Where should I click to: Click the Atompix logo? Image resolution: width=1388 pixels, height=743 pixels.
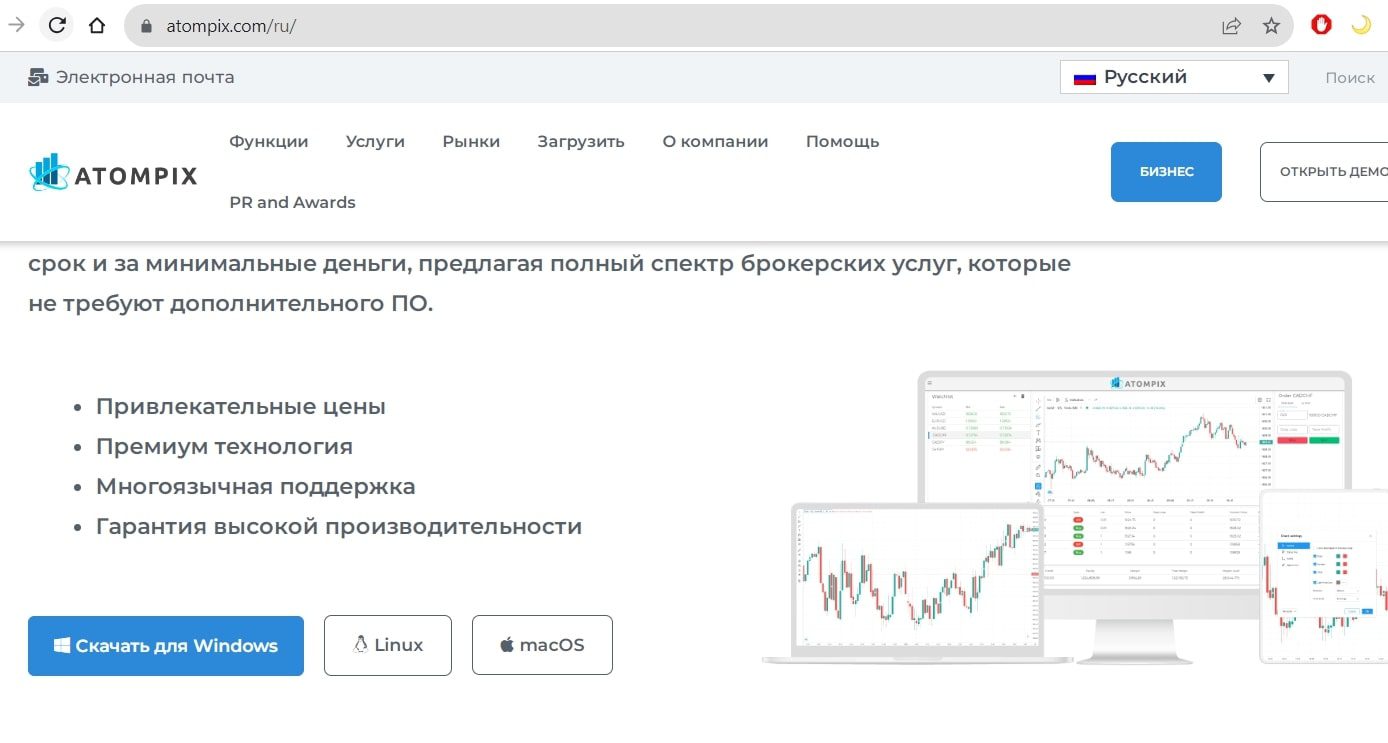[113, 173]
